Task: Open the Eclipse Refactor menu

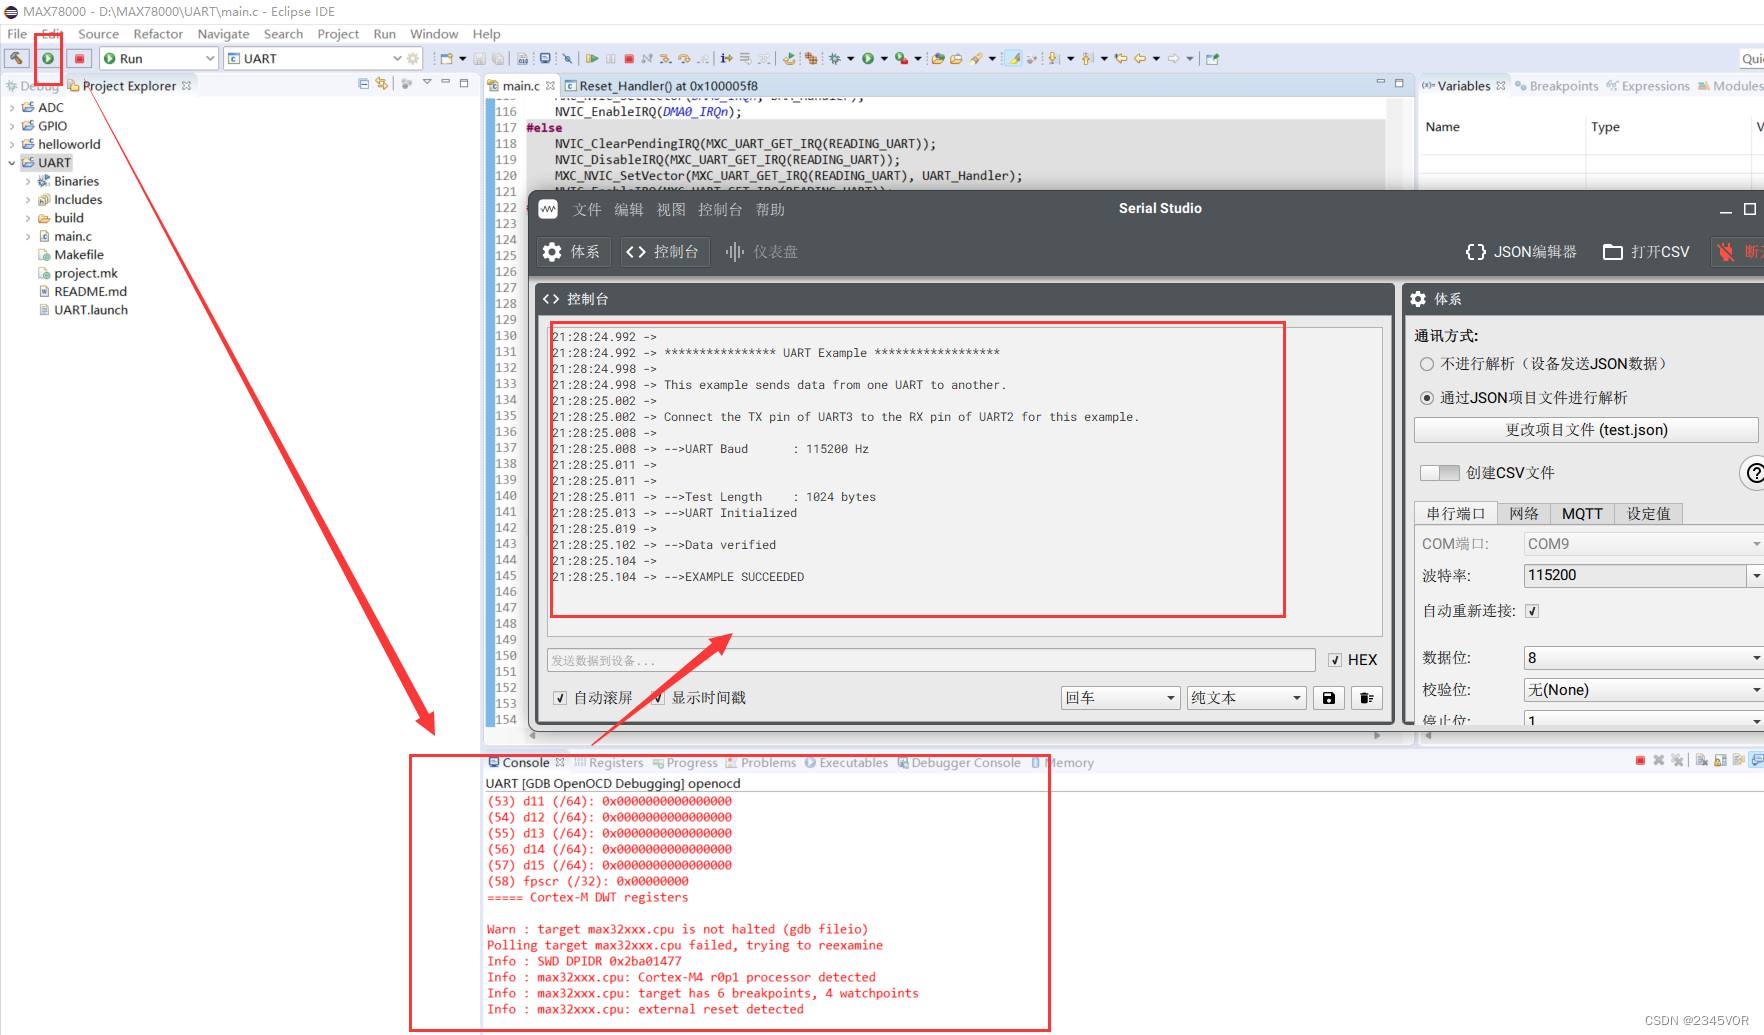Action: (x=158, y=34)
